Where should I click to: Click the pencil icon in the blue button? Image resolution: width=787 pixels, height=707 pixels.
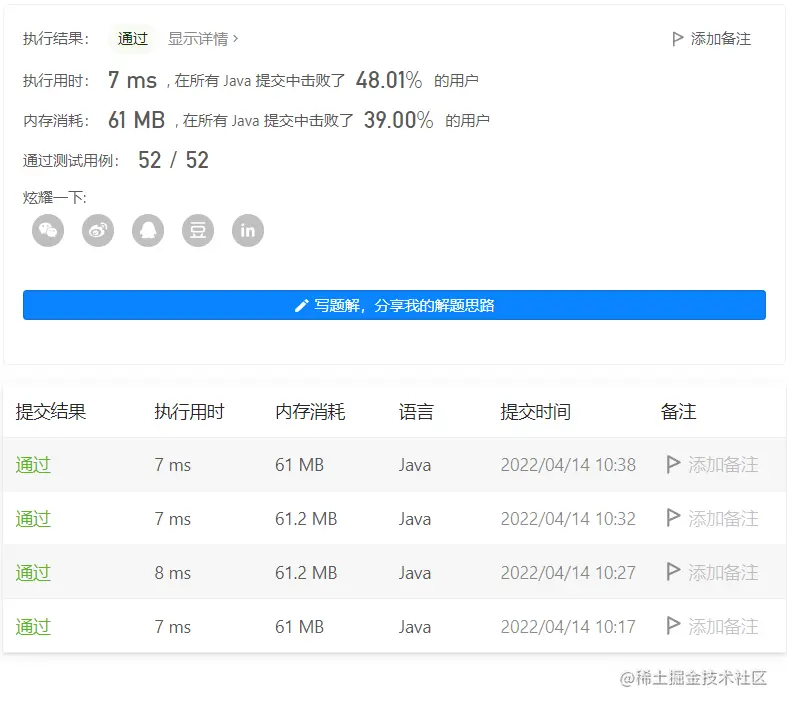pos(301,305)
